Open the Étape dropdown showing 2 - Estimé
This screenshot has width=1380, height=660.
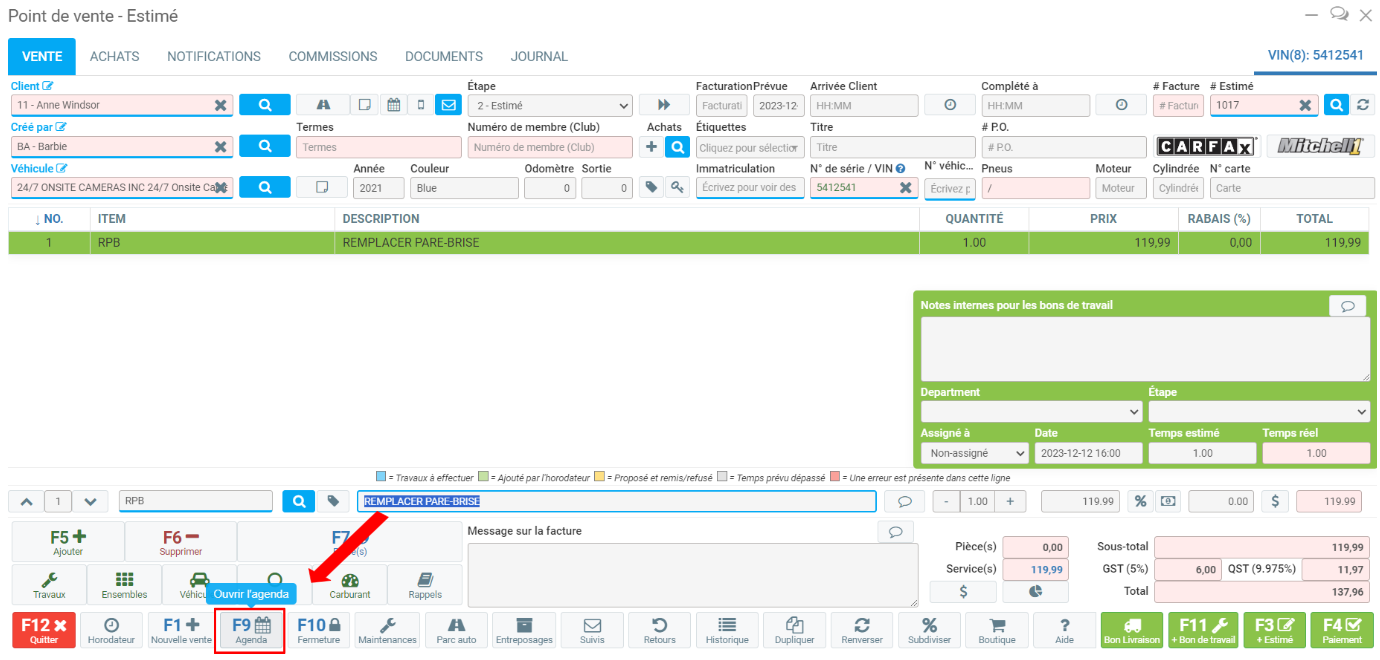tap(550, 105)
